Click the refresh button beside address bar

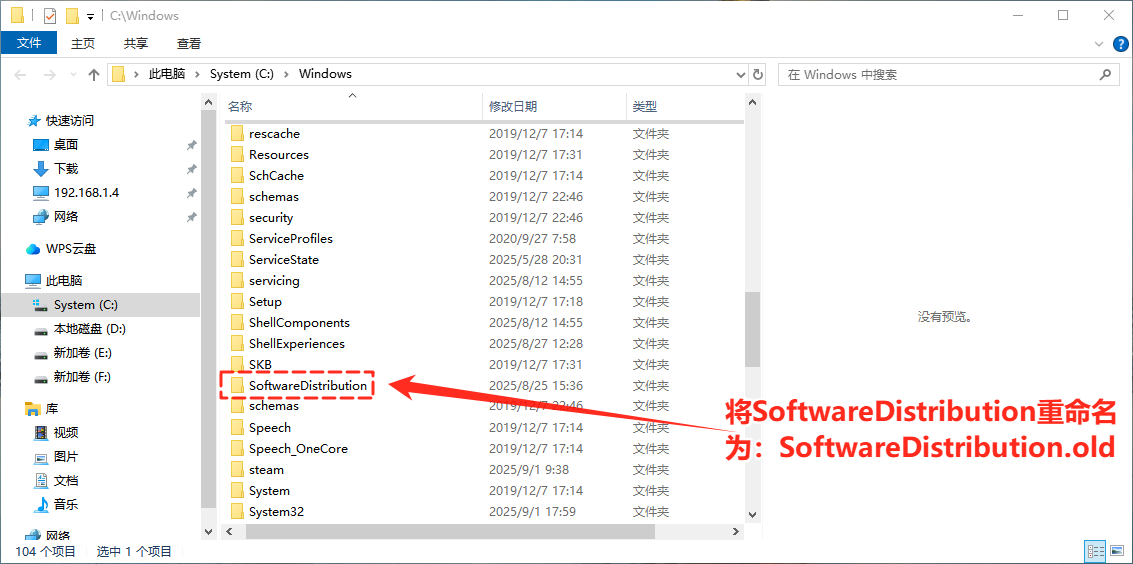[x=758, y=74]
